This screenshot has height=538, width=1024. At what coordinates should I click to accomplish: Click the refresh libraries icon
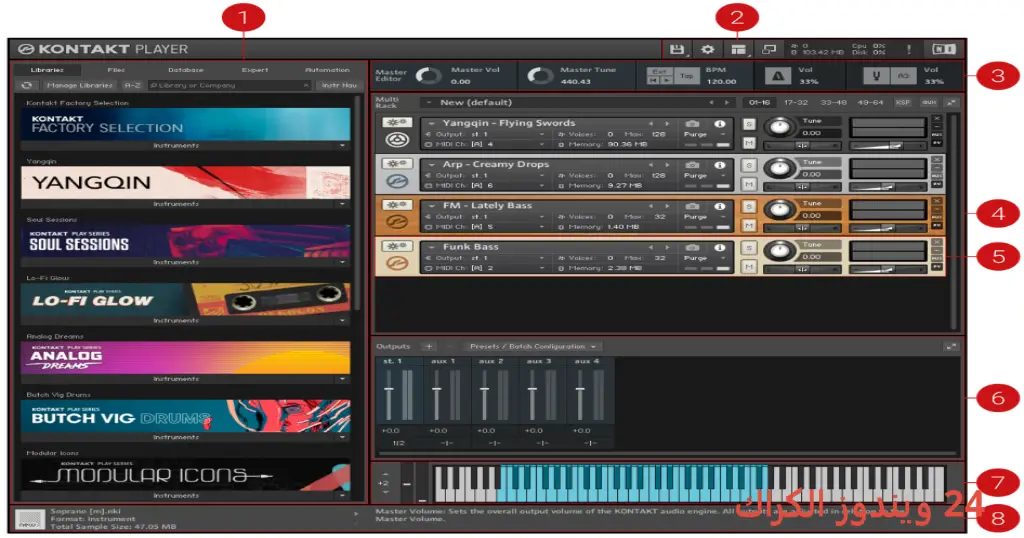27,86
